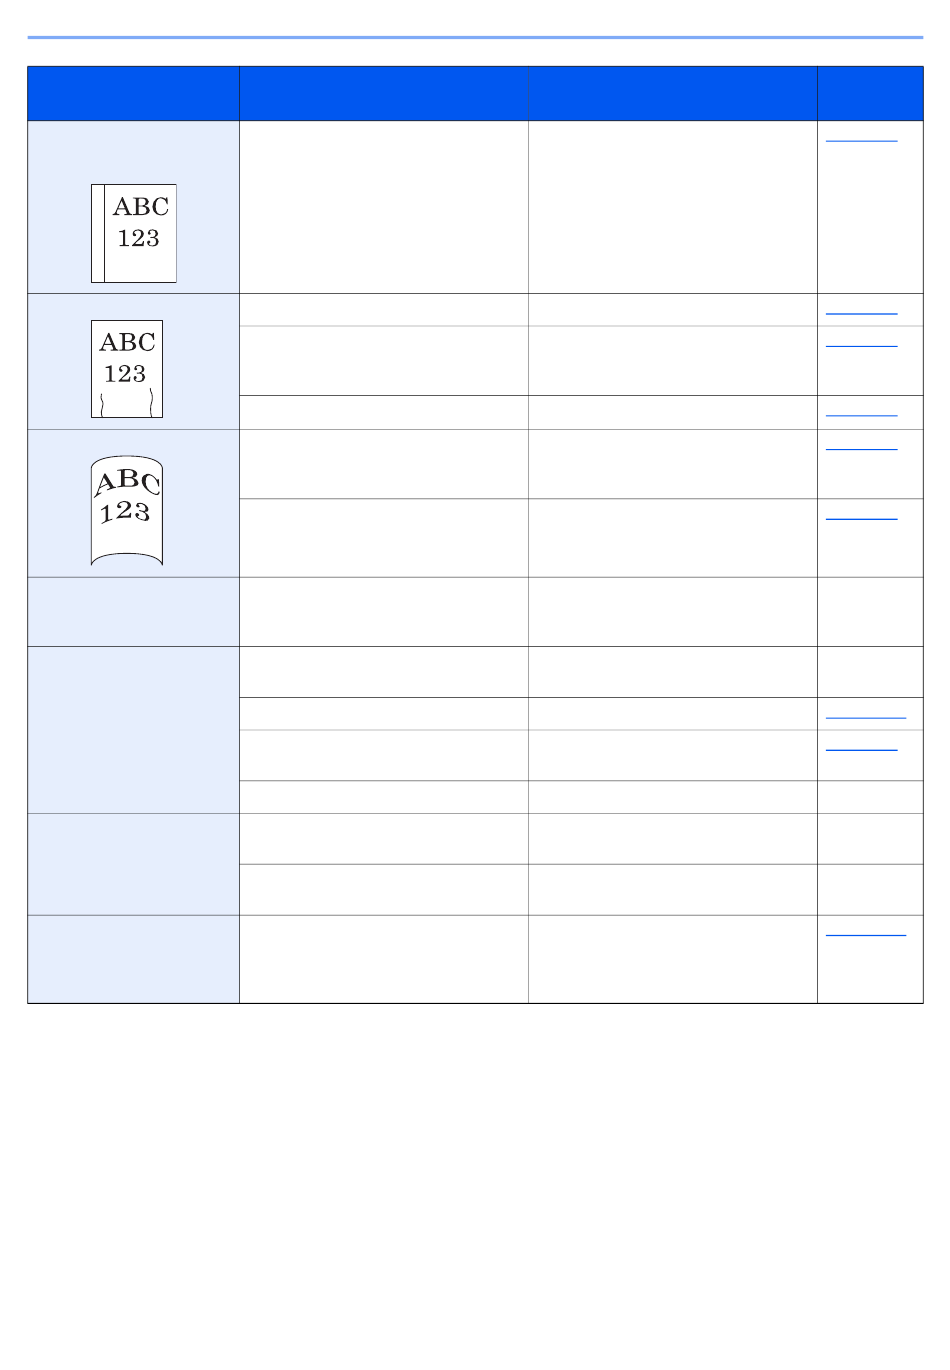
Task: Click the tallest light-blue cell without an illustration
Action: pos(133,730)
